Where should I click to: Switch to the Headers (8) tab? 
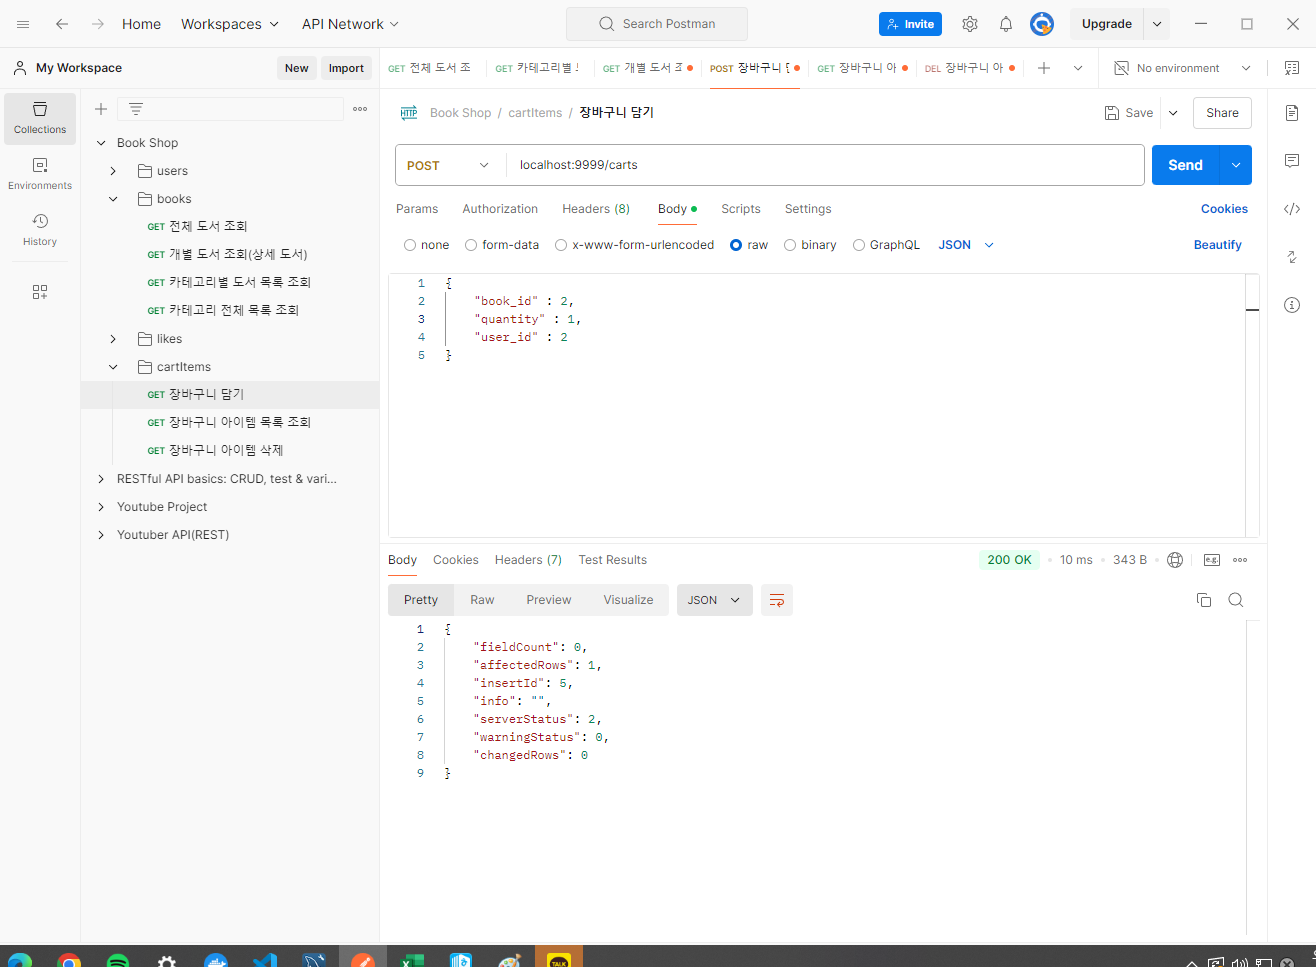tap(596, 209)
